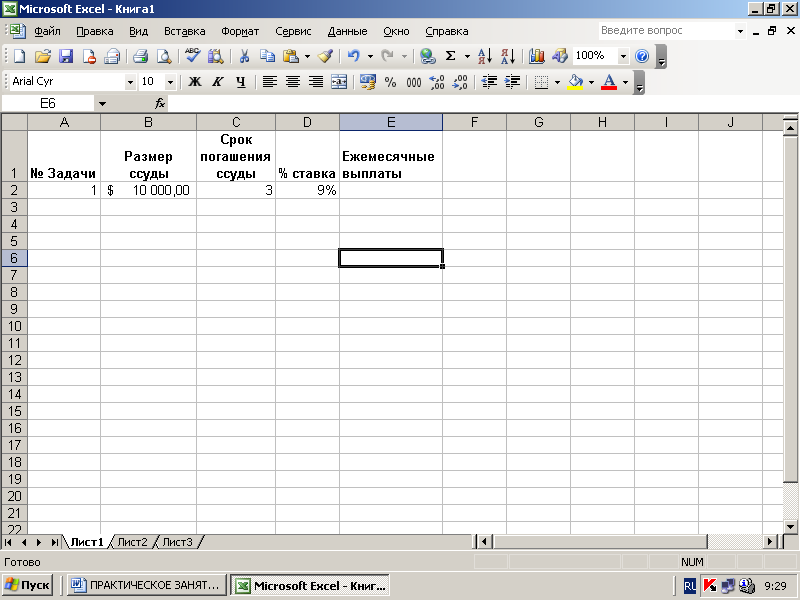800x600 pixels.
Task: Switch to sheet tab Лист2
Action: coord(132,542)
